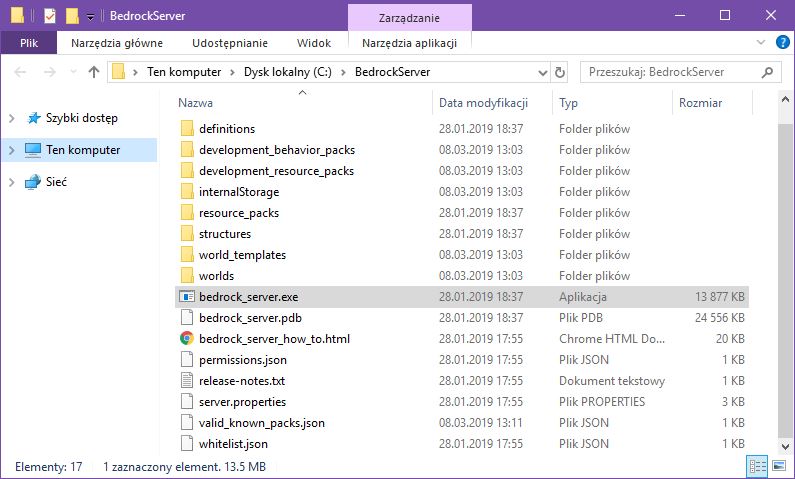The height and width of the screenshot is (479, 795).
Task: Go up one folder level arrow
Action: point(94,72)
